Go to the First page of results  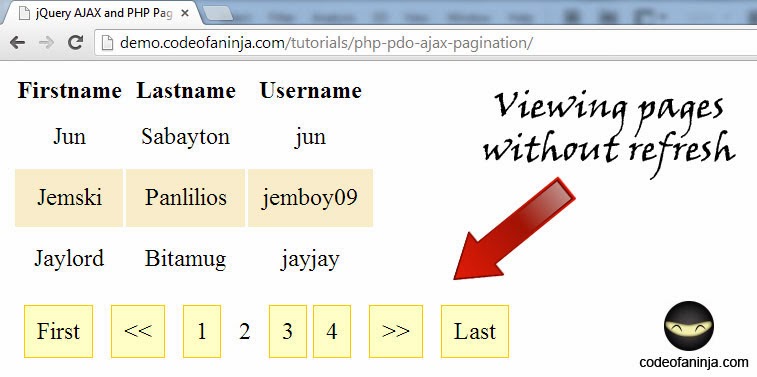[x=58, y=331]
